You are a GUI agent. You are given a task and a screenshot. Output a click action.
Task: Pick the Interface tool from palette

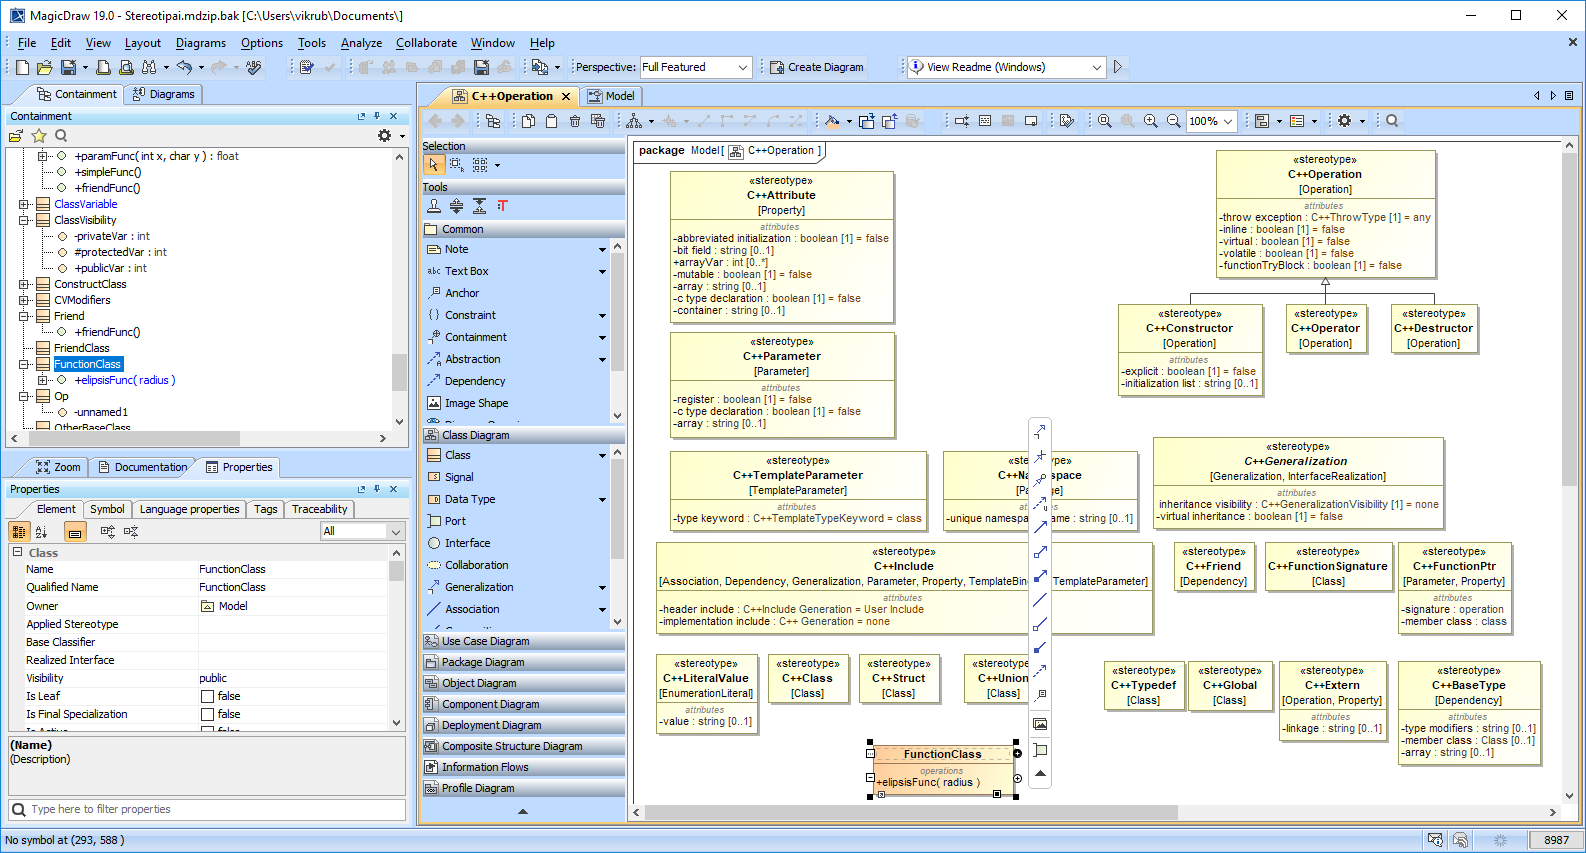tap(467, 543)
